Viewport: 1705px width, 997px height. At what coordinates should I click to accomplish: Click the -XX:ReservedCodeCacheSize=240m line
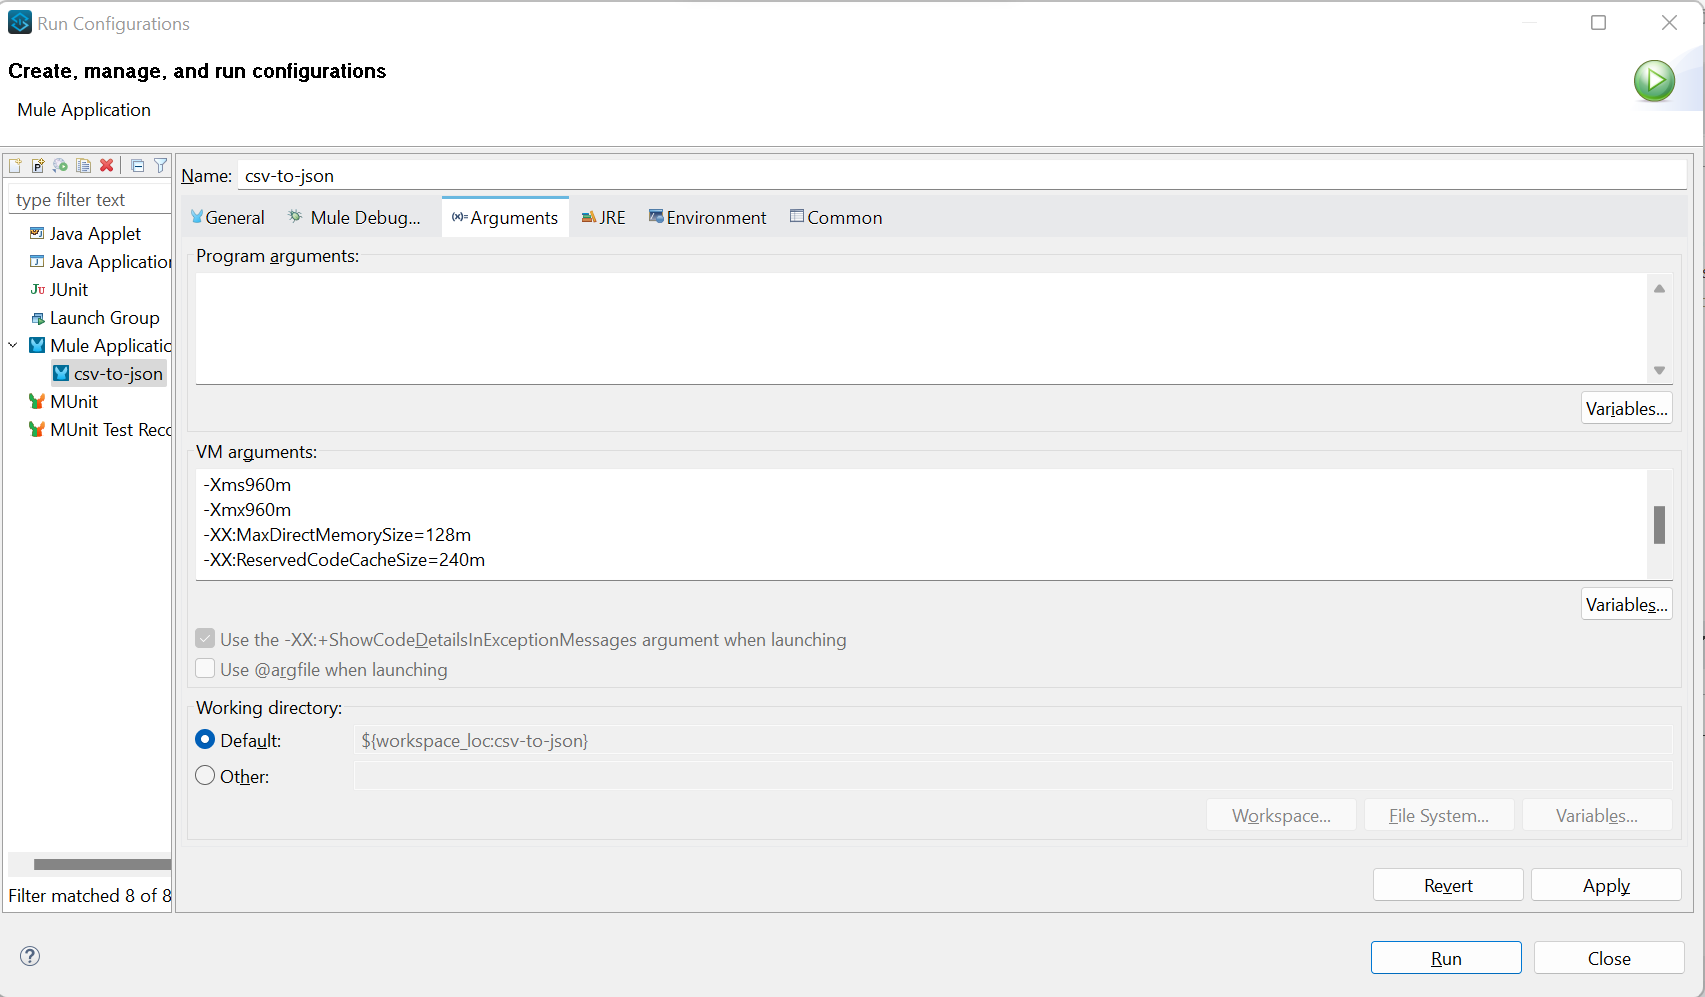pos(344,560)
